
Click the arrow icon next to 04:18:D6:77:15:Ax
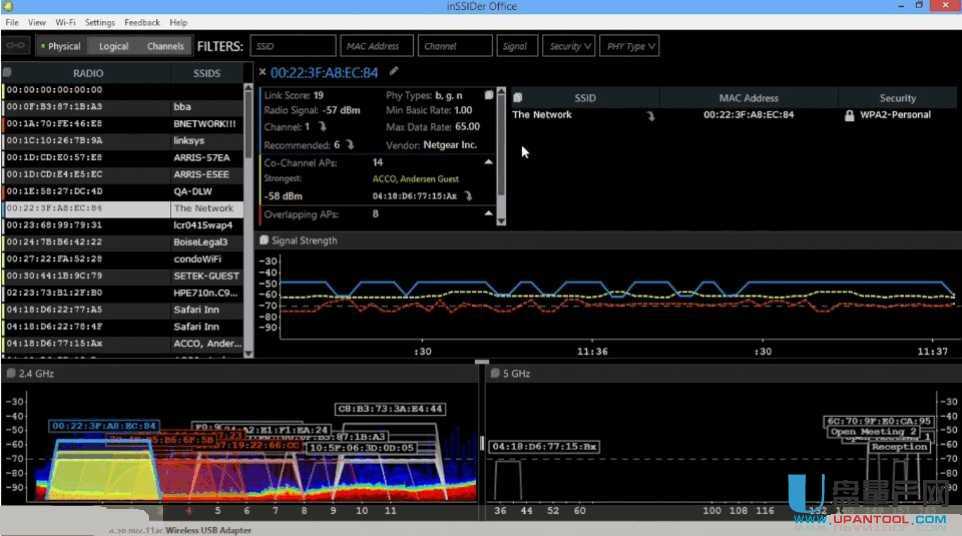pyautogui.click(x=468, y=197)
